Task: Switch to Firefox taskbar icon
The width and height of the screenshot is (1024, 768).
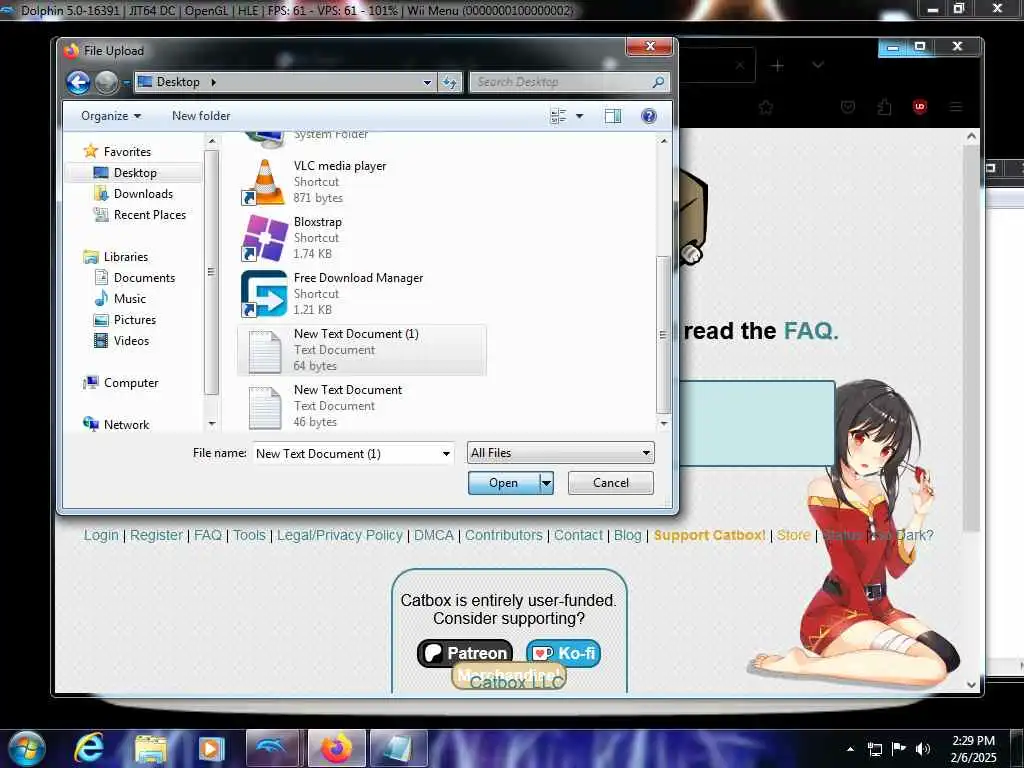Action: click(336, 748)
